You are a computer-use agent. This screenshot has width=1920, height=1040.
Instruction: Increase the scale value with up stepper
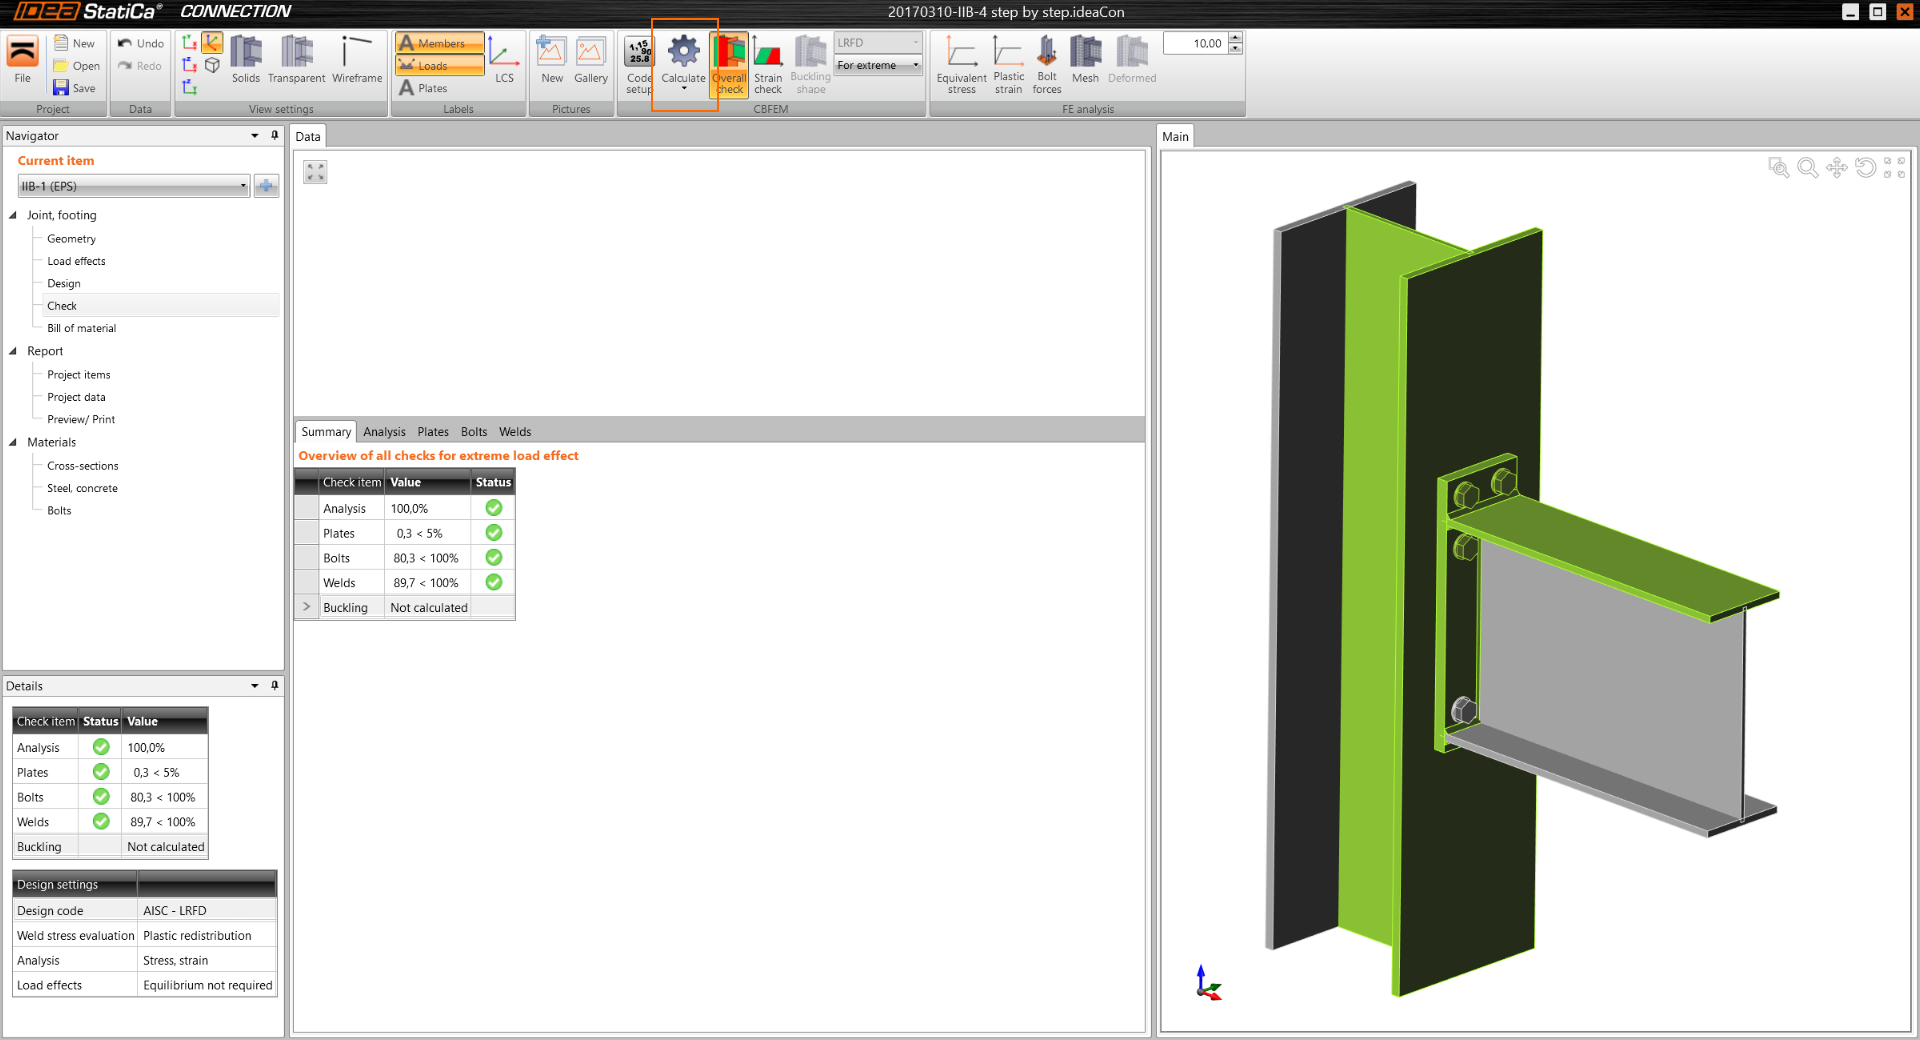(x=1236, y=38)
